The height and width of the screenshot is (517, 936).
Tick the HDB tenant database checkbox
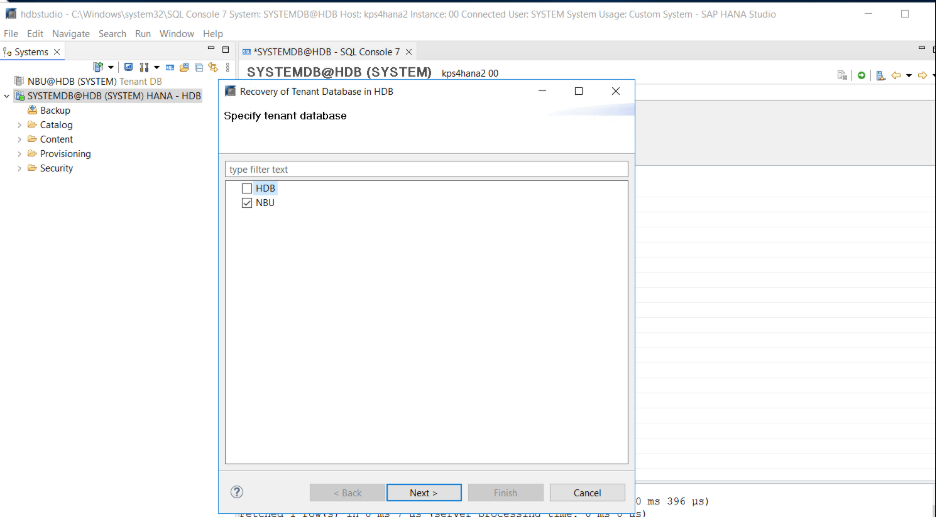tap(247, 189)
